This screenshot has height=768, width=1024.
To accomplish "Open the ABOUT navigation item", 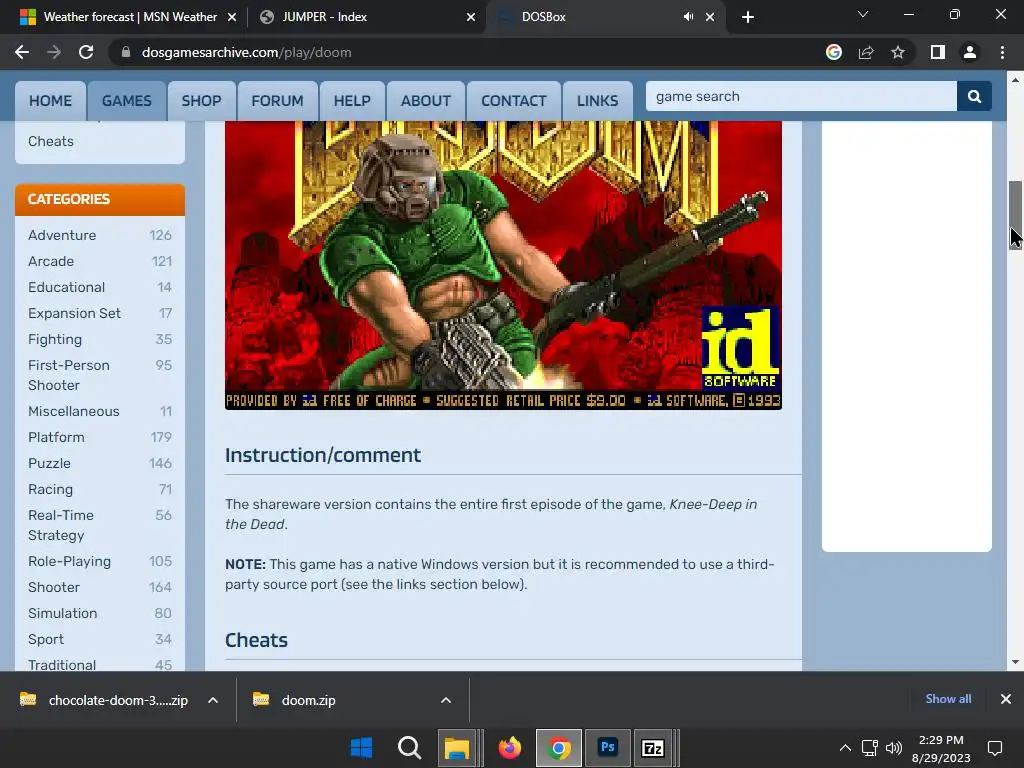I will tap(426, 101).
